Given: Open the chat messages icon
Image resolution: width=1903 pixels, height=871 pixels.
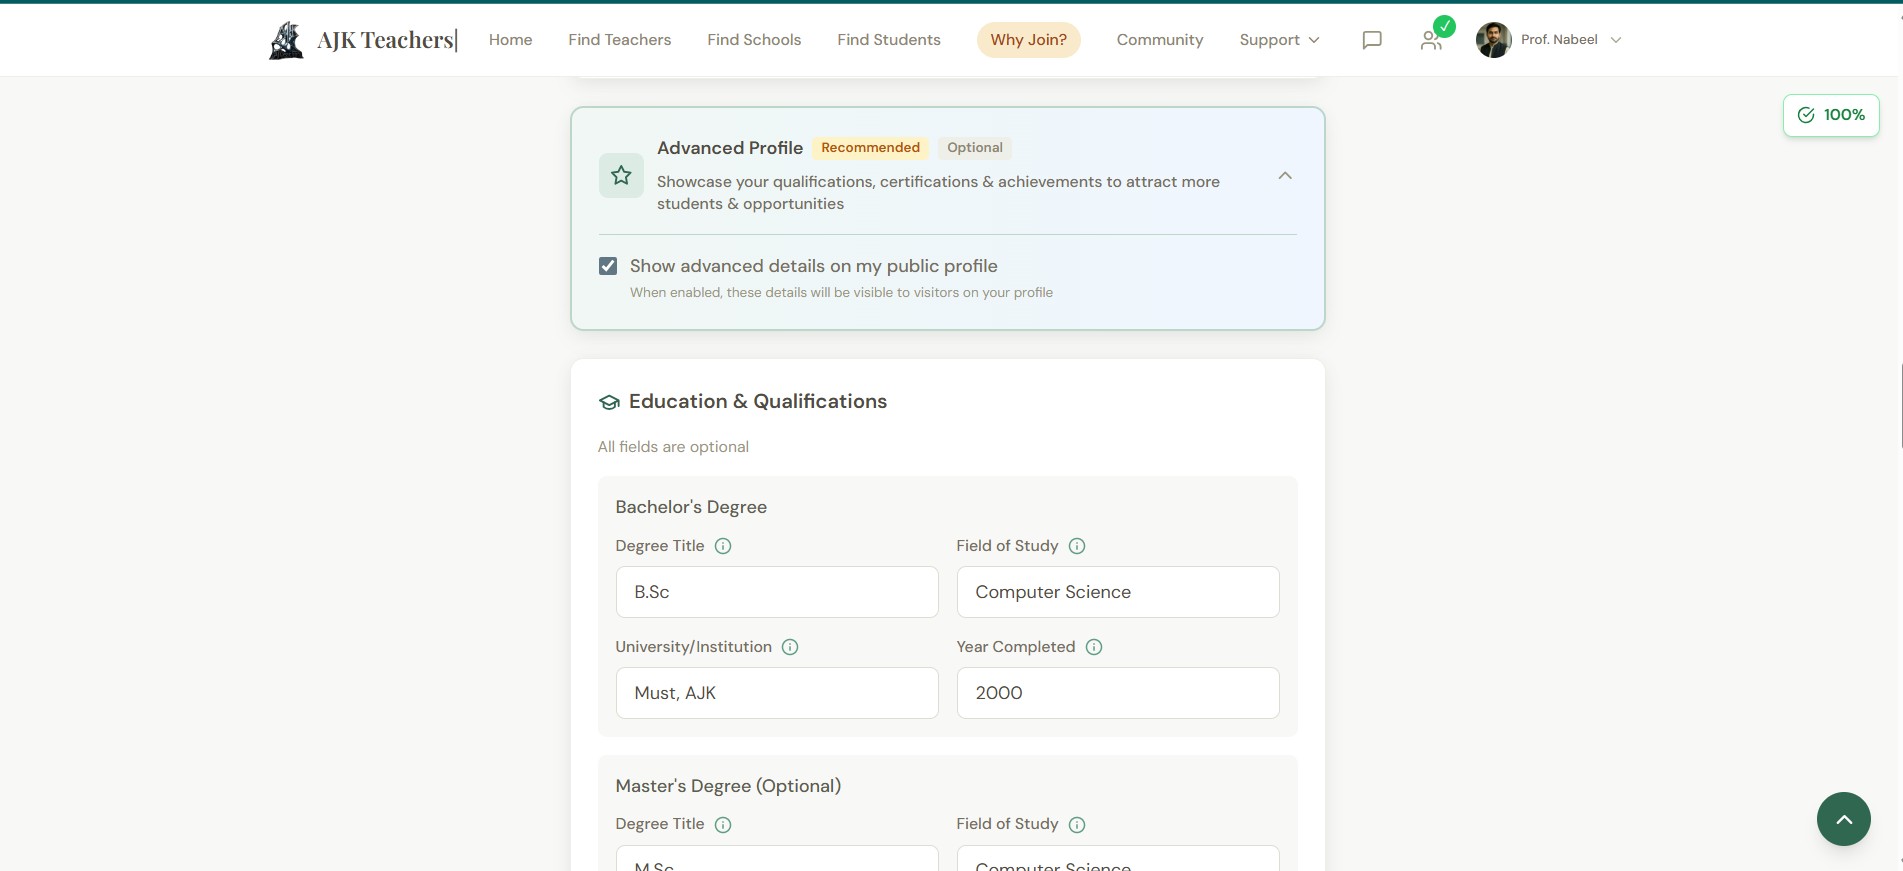Looking at the screenshot, I should 1372,40.
